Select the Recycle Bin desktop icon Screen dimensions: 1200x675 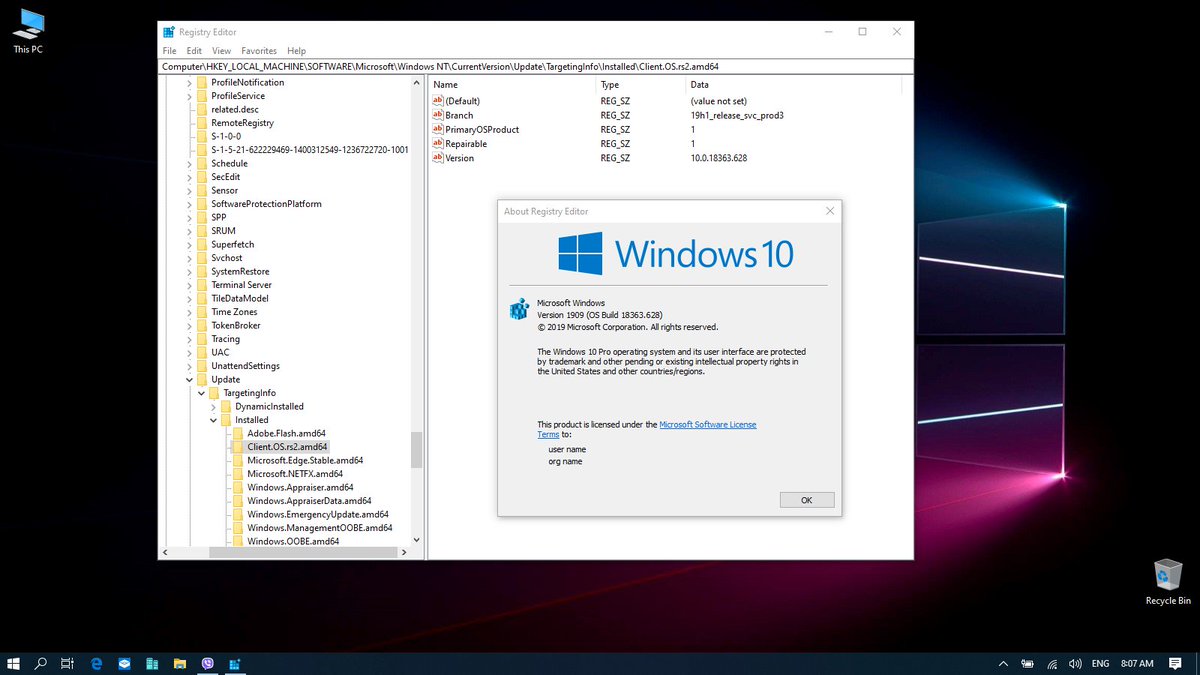1168,583
